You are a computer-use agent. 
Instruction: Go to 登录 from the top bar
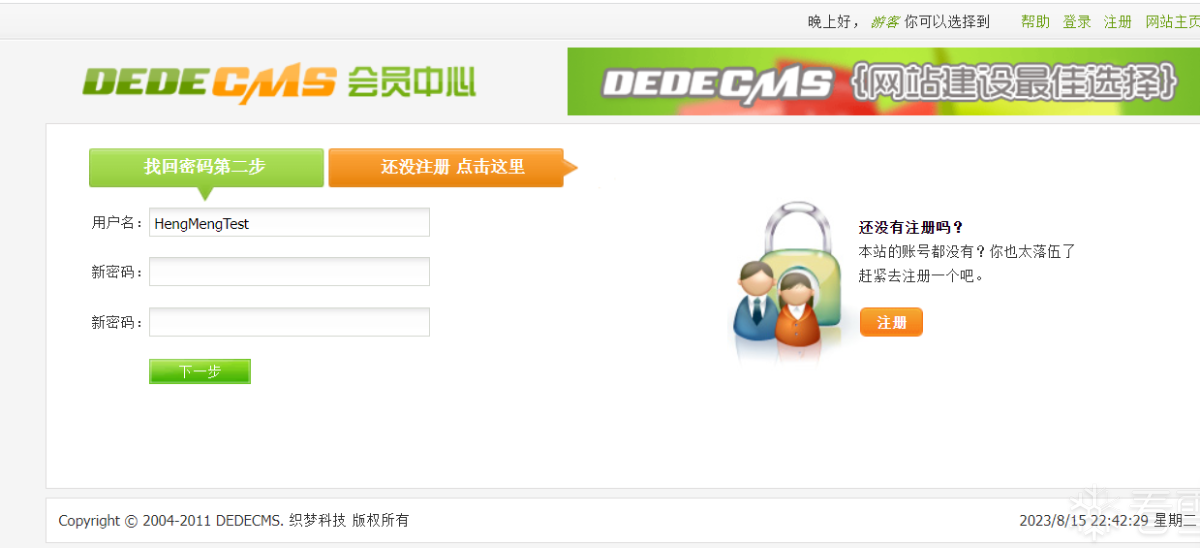[1077, 22]
